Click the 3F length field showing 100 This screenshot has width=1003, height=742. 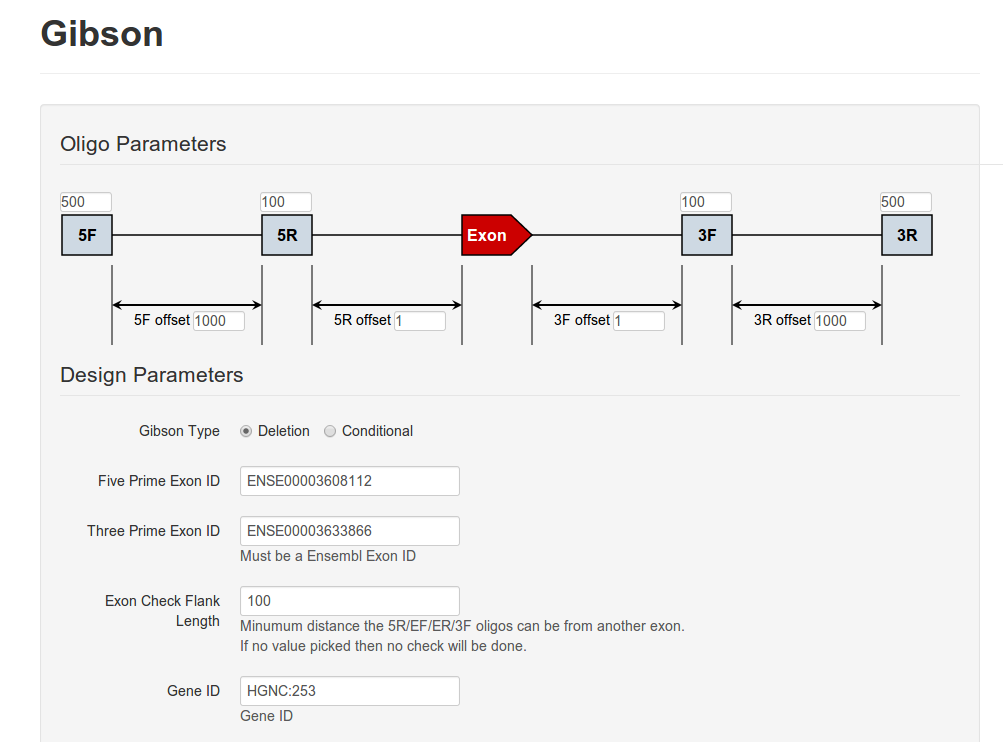pos(706,202)
